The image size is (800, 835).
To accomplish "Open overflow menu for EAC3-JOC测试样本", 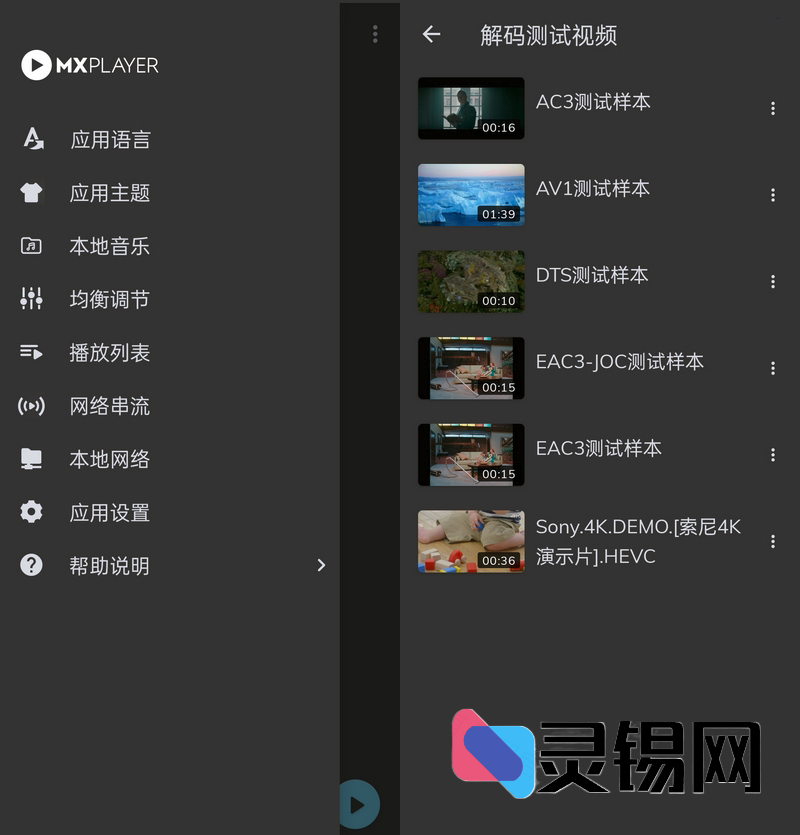I will [772, 368].
